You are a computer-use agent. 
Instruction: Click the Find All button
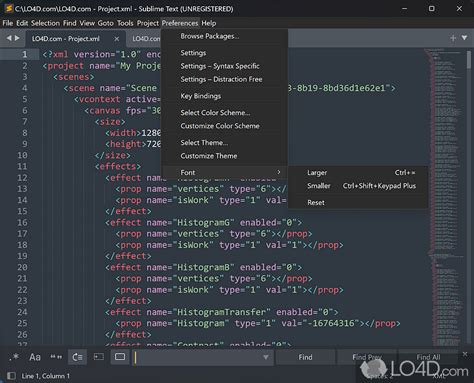pyautogui.click(x=428, y=357)
